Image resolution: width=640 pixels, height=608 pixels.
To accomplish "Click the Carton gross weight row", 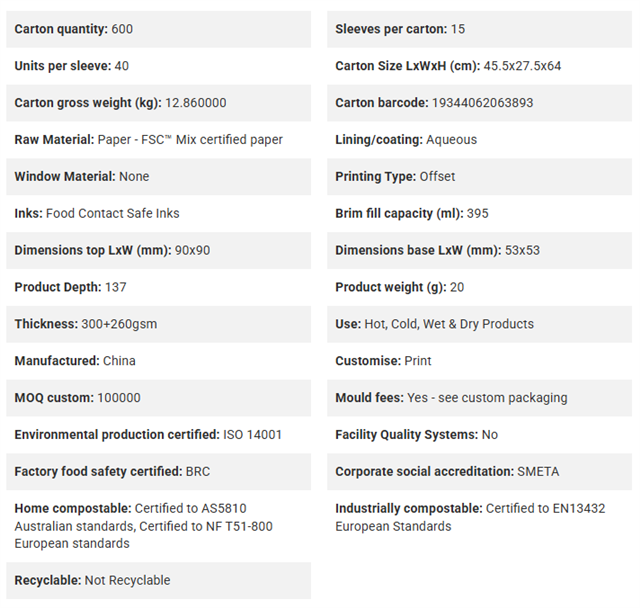I will tap(158, 103).
